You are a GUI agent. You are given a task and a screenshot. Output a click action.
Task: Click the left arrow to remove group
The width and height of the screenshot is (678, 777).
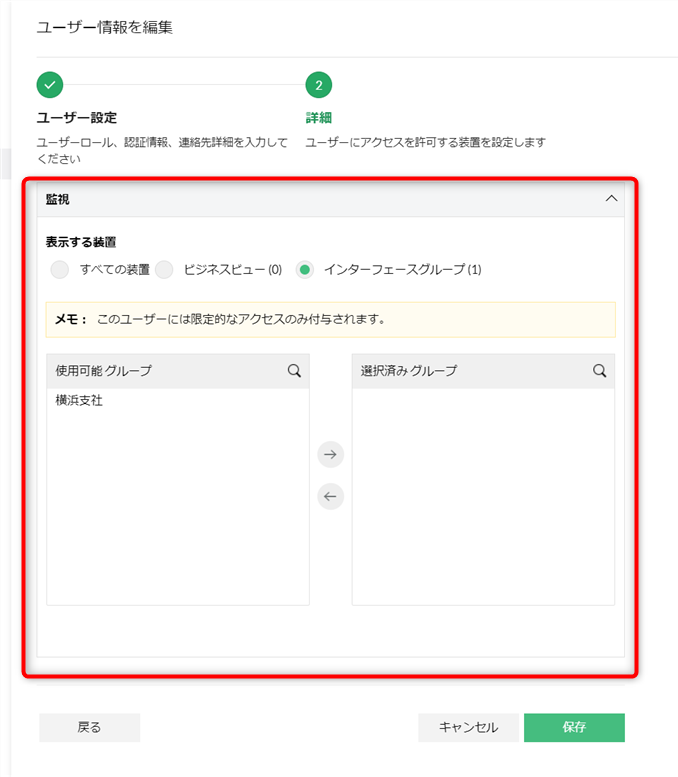pos(330,497)
